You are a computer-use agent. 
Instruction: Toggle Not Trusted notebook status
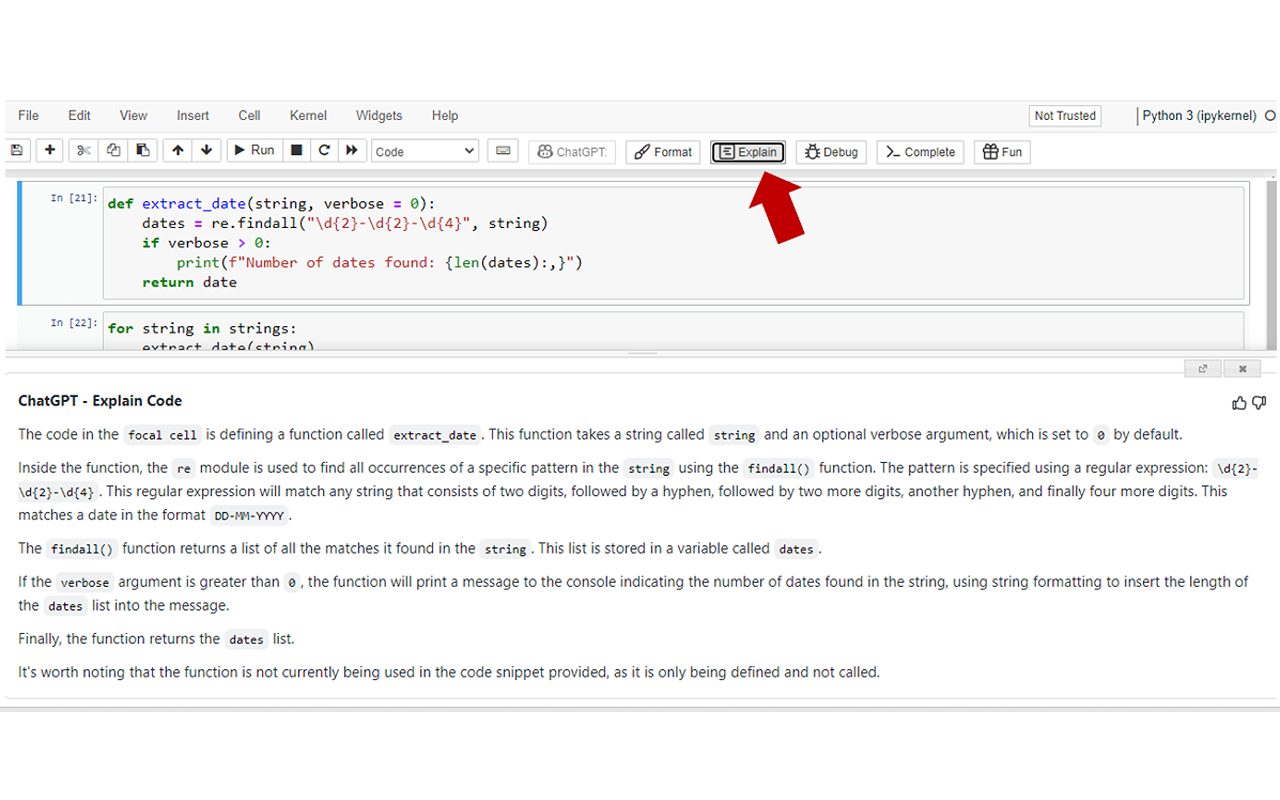(x=1065, y=115)
